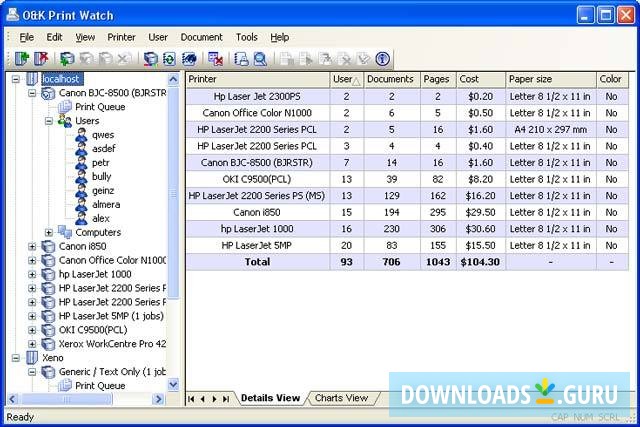
Task: Click the green refresh arrows toolbar icon
Action: coord(169,59)
